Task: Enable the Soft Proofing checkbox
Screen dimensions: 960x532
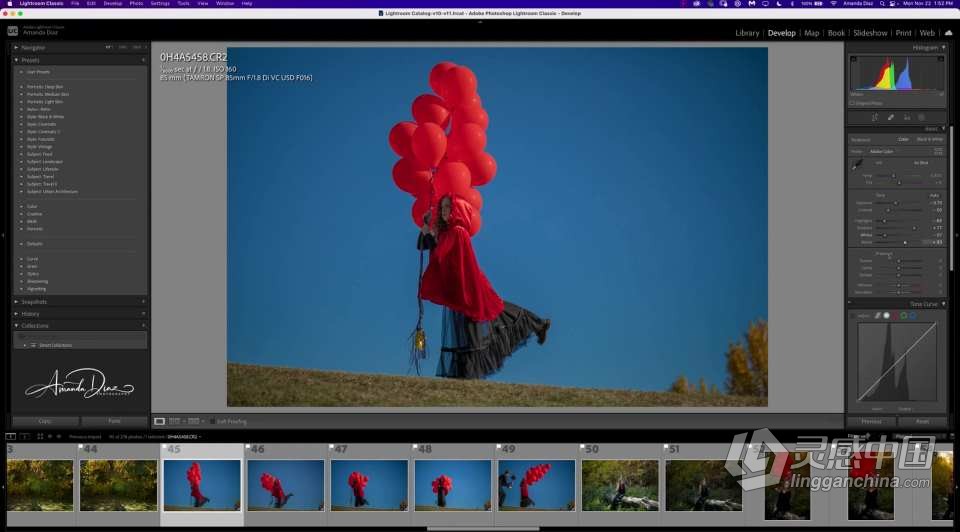Action: coord(213,421)
